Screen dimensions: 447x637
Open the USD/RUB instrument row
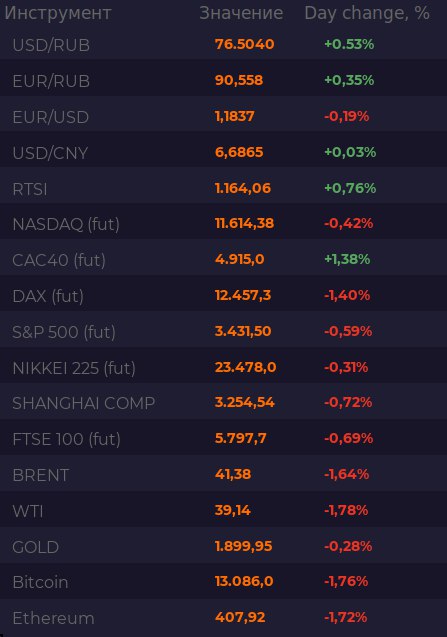point(224,44)
